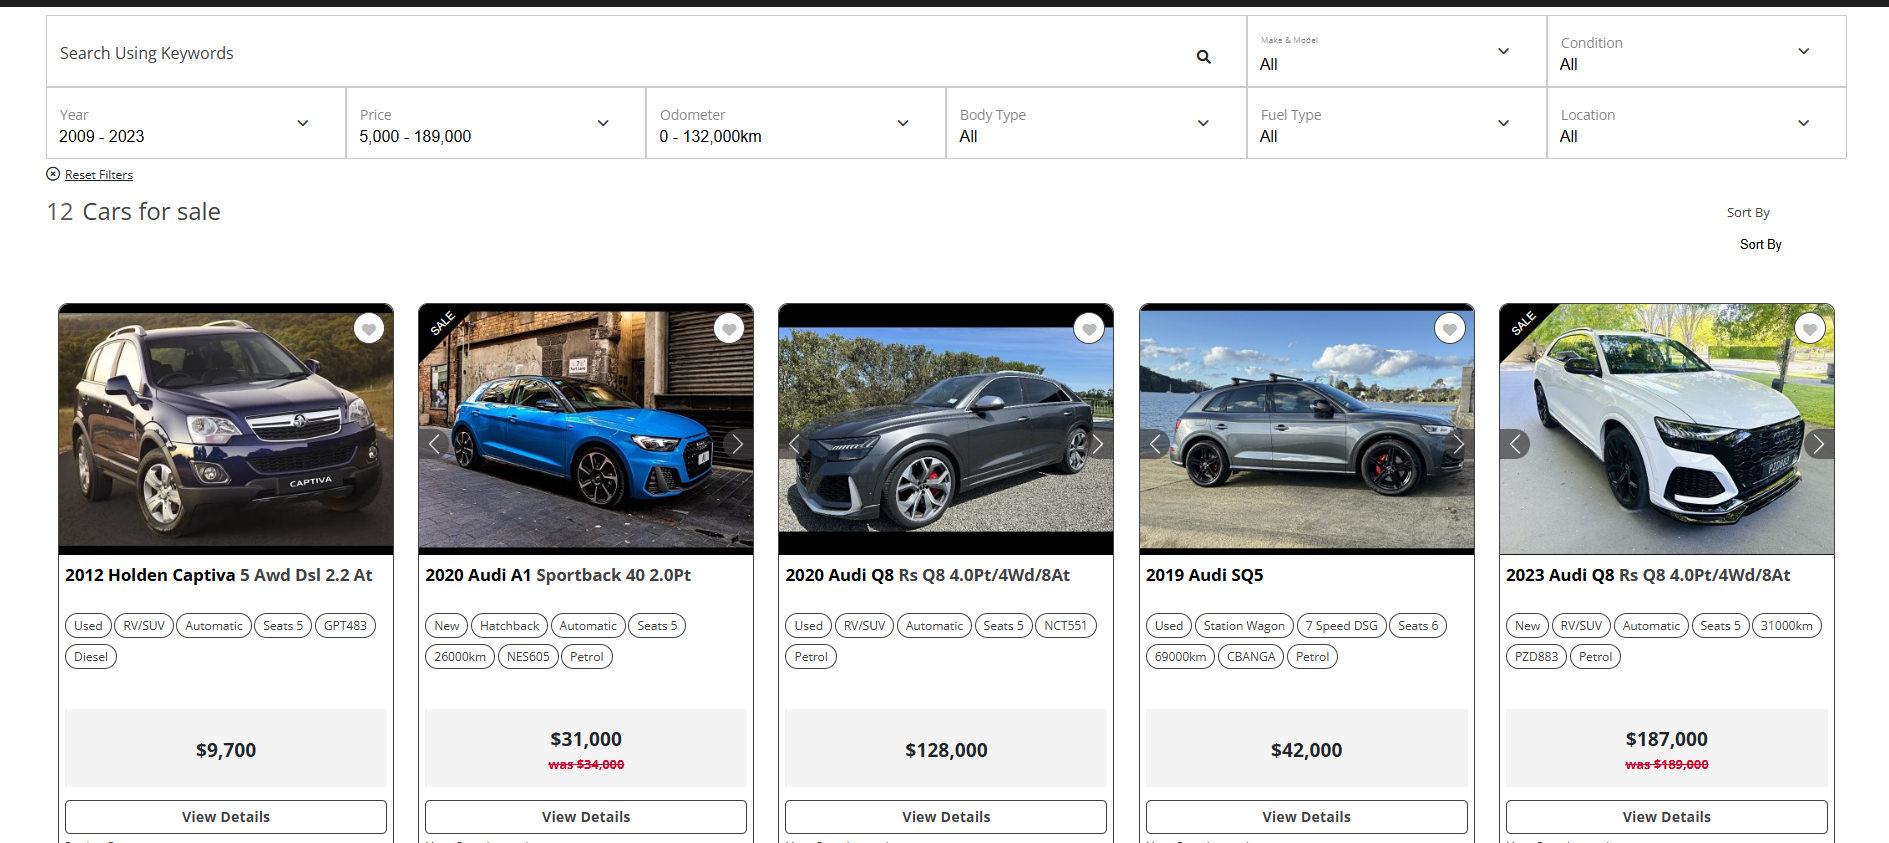Viewport: 1889px width, 843px height.
Task: Click the Reset Filters link
Action: 99,175
